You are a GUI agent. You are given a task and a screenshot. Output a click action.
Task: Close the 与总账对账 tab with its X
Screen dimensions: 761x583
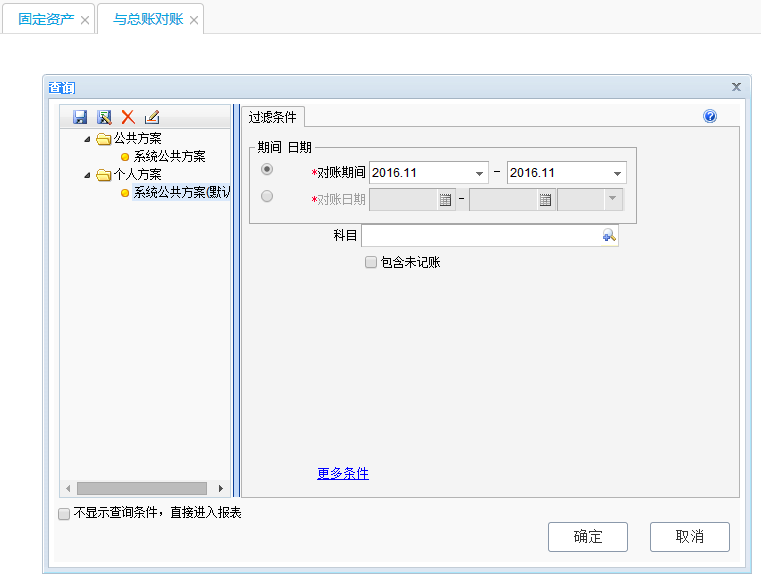click(194, 20)
